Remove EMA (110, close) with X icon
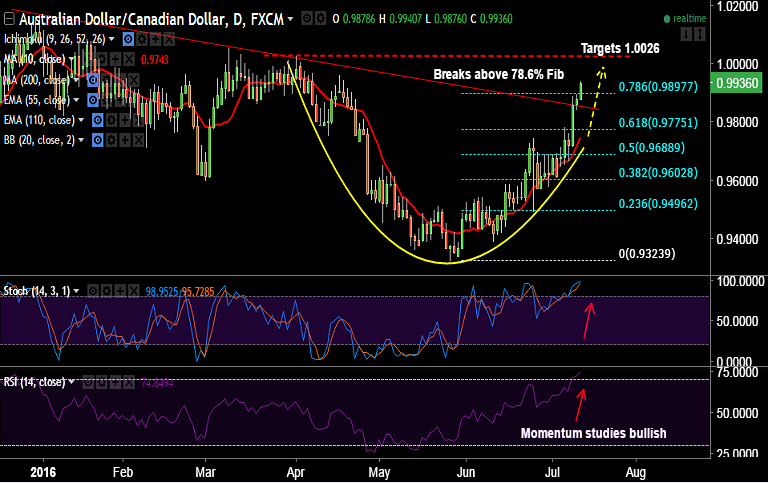Viewport: 768px width, 483px height. tap(138, 121)
